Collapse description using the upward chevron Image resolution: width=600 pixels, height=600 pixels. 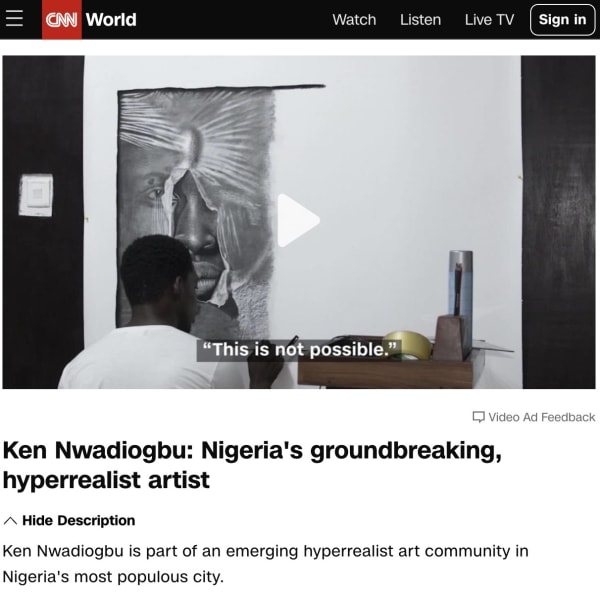(10, 521)
